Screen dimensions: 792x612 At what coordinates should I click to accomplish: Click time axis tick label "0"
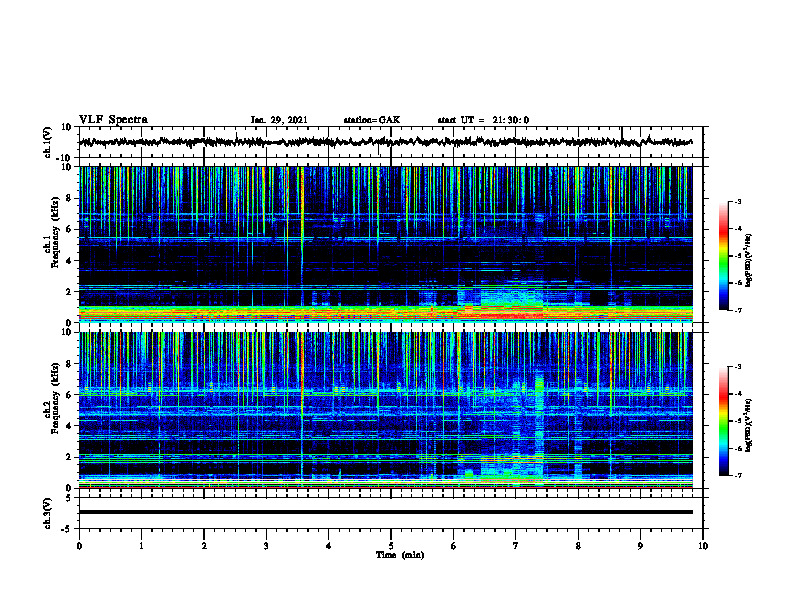(79, 546)
